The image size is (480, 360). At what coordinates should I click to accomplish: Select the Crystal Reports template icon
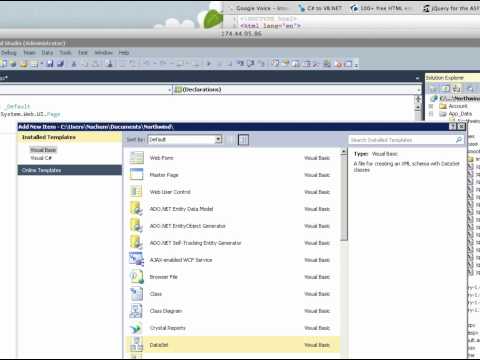point(136,328)
